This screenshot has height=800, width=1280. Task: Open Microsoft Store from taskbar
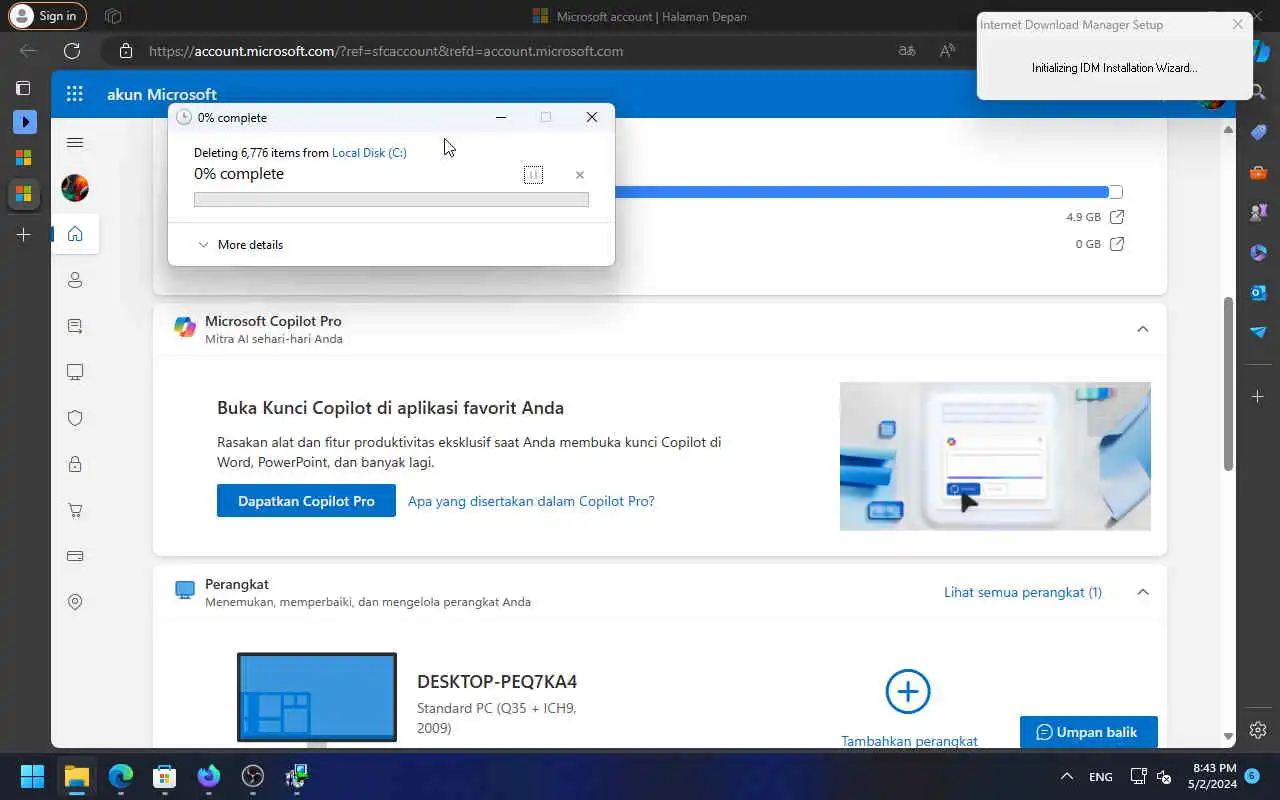164,776
